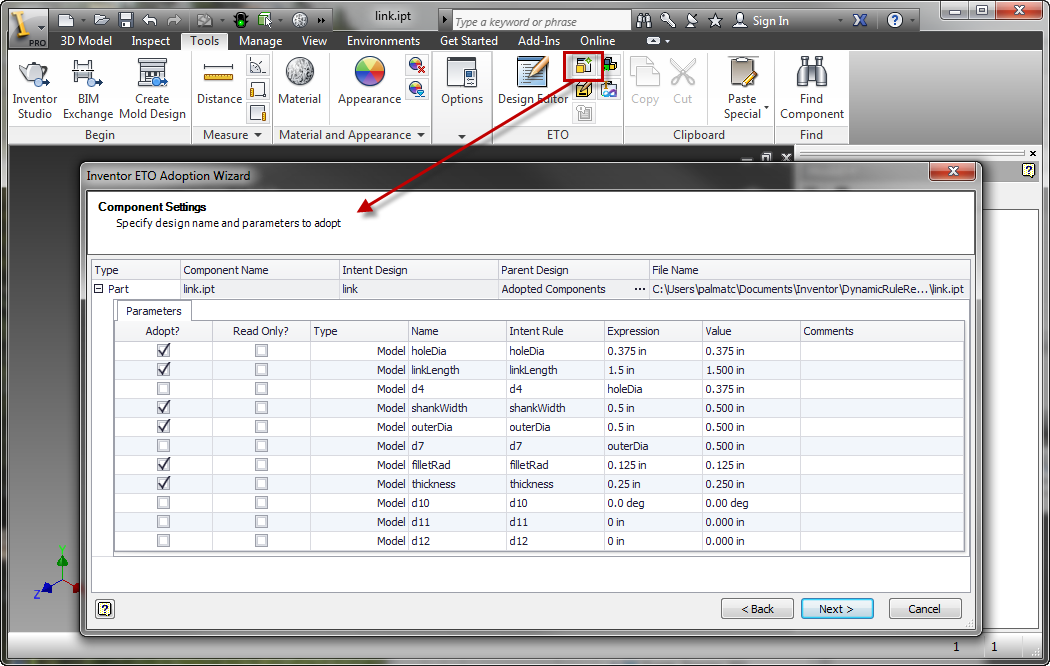Open the Autodesk Exchange X icon
This screenshot has height=666, width=1050.
coord(860,21)
